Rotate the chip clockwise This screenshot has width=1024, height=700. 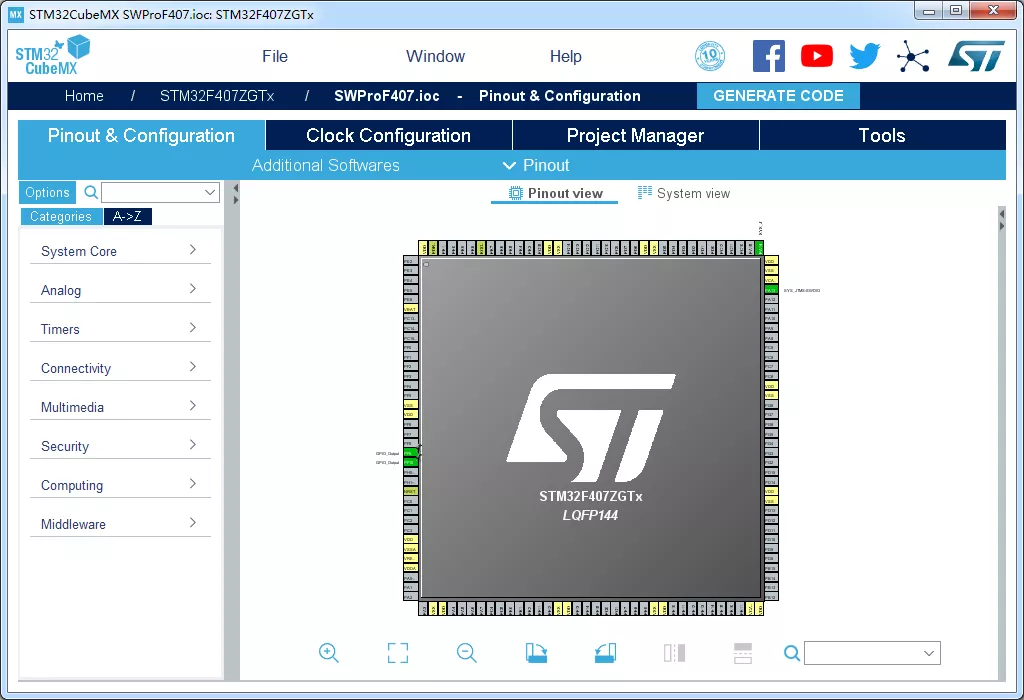[x=536, y=653]
